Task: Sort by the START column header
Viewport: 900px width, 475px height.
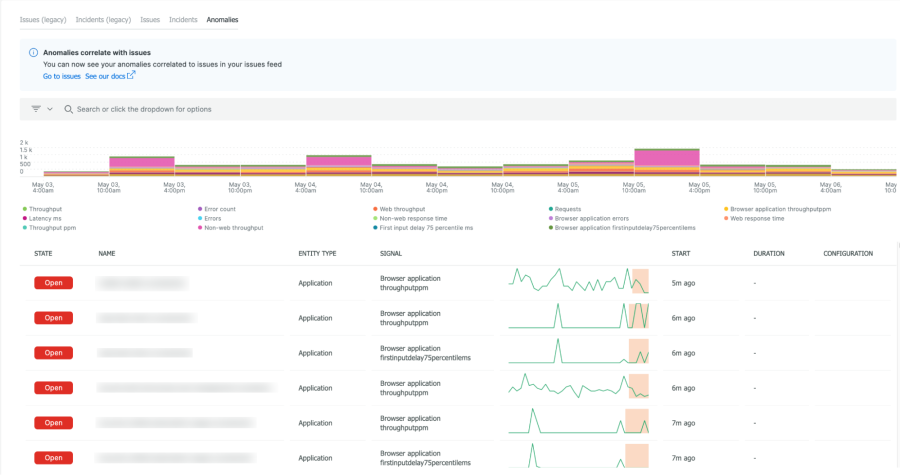Action: tap(682, 253)
